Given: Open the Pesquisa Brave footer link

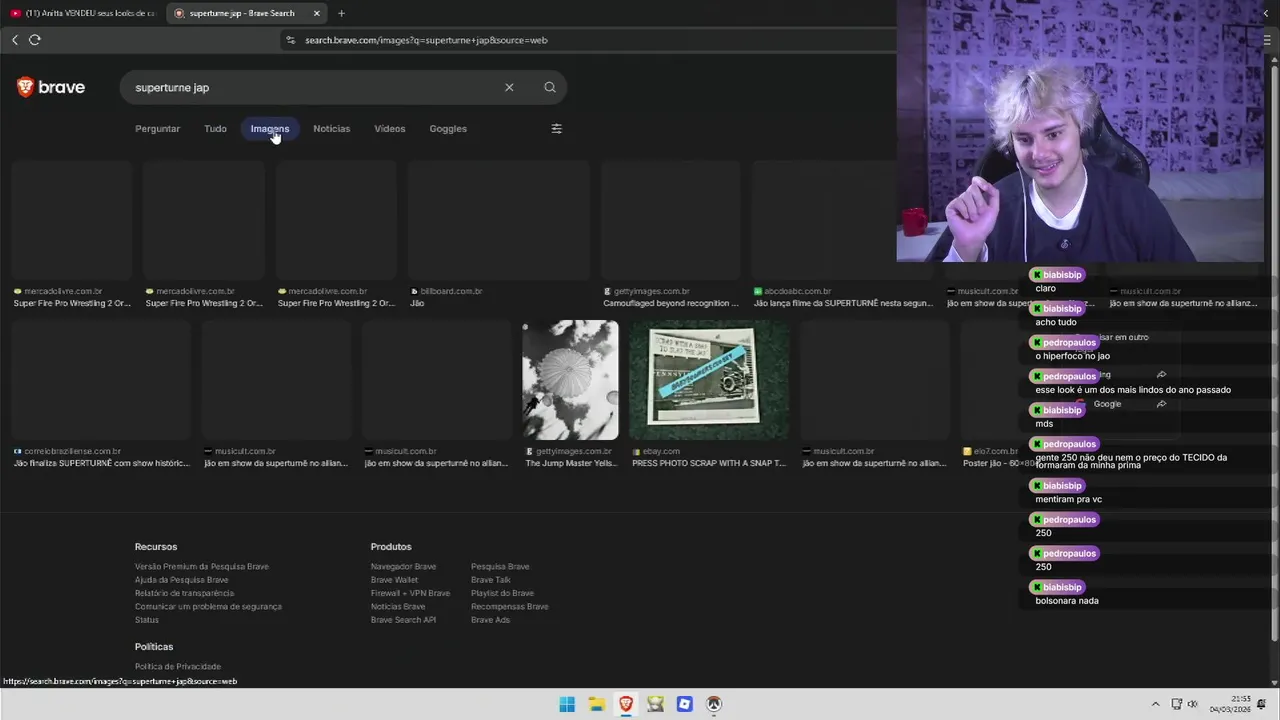Looking at the screenshot, I should [x=500, y=567].
